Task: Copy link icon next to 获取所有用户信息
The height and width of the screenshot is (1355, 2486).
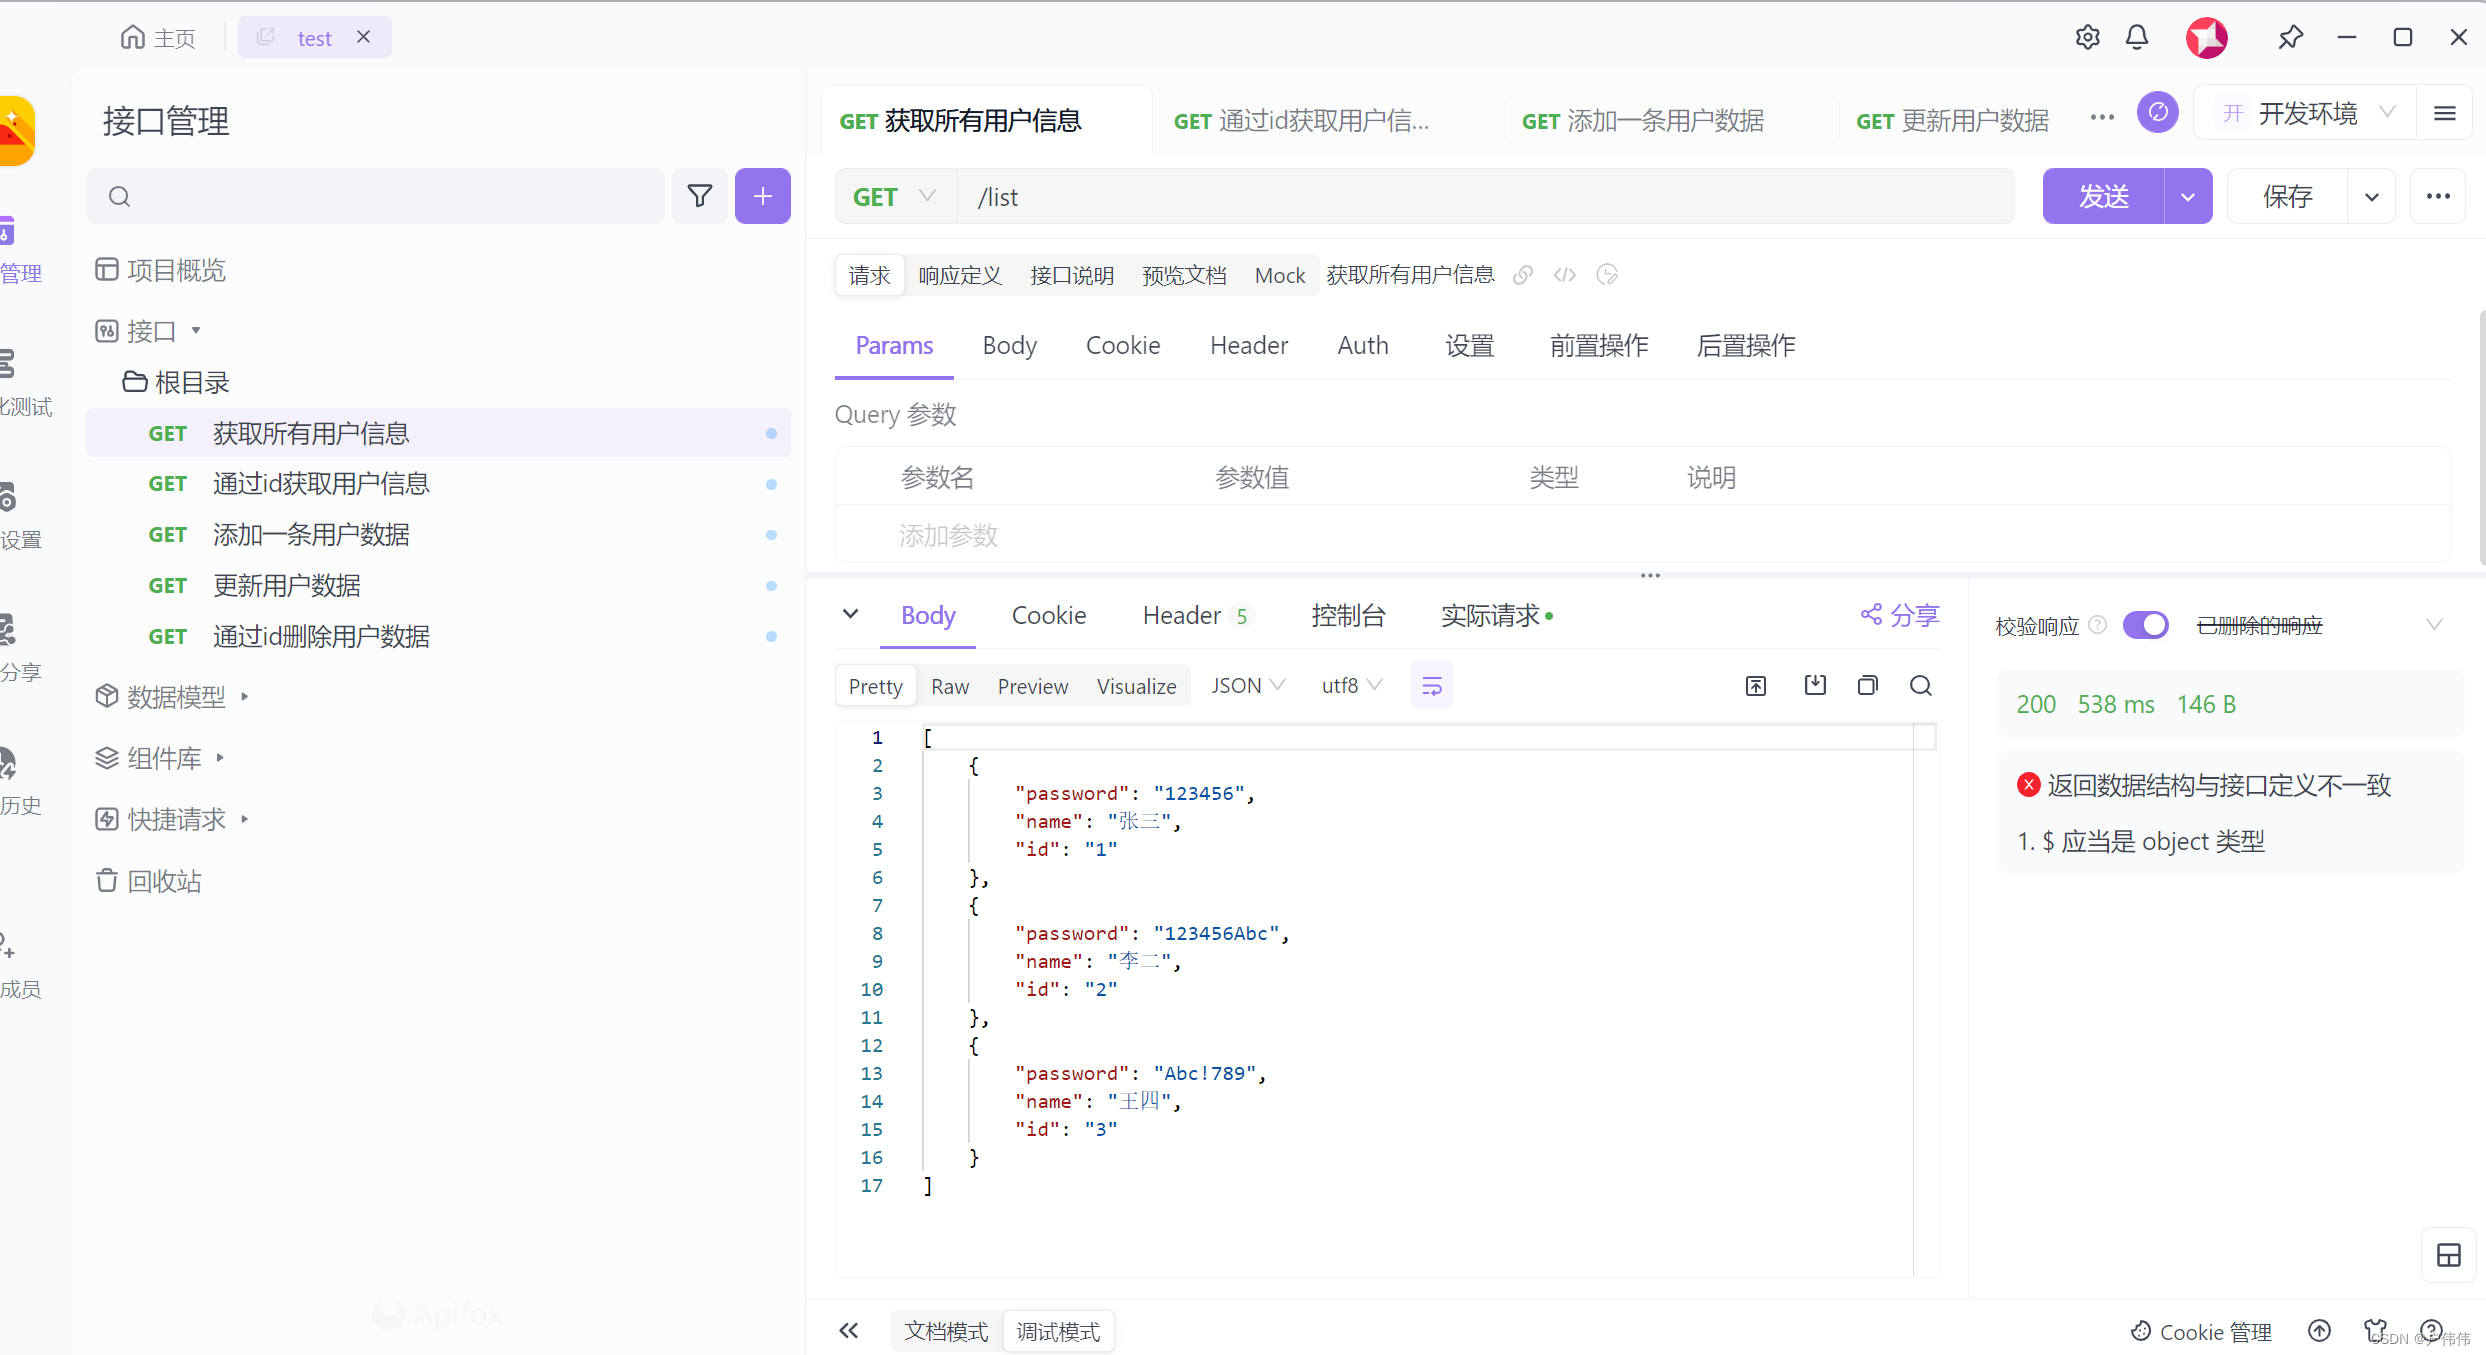Action: point(1523,275)
